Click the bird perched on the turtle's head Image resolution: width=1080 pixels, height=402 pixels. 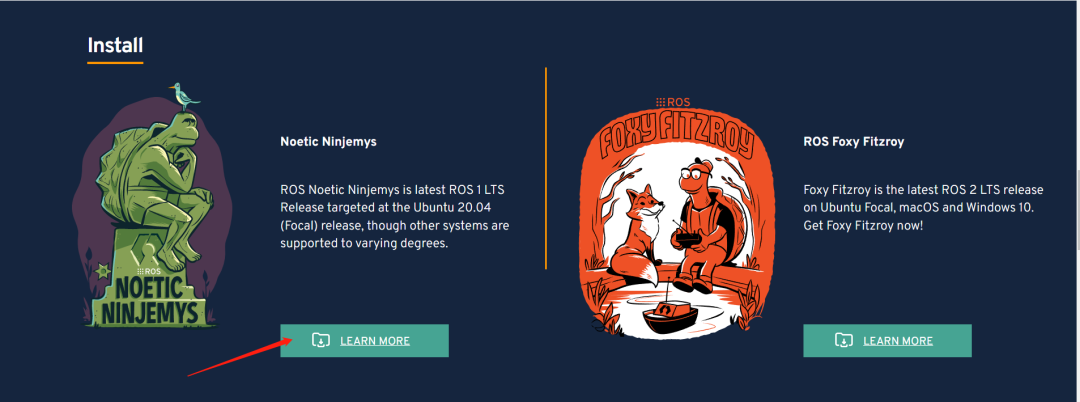point(184,95)
